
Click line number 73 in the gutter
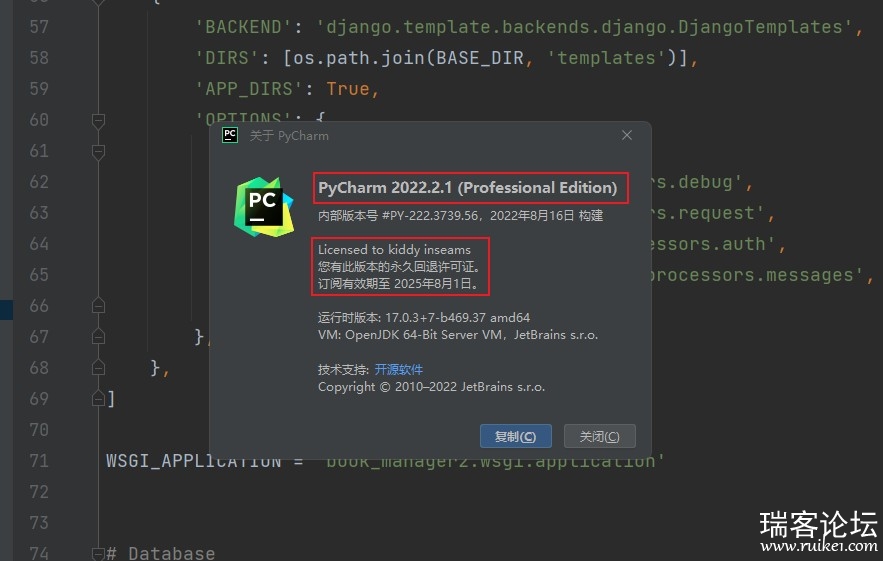pyautogui.click(x=39, y=523)
